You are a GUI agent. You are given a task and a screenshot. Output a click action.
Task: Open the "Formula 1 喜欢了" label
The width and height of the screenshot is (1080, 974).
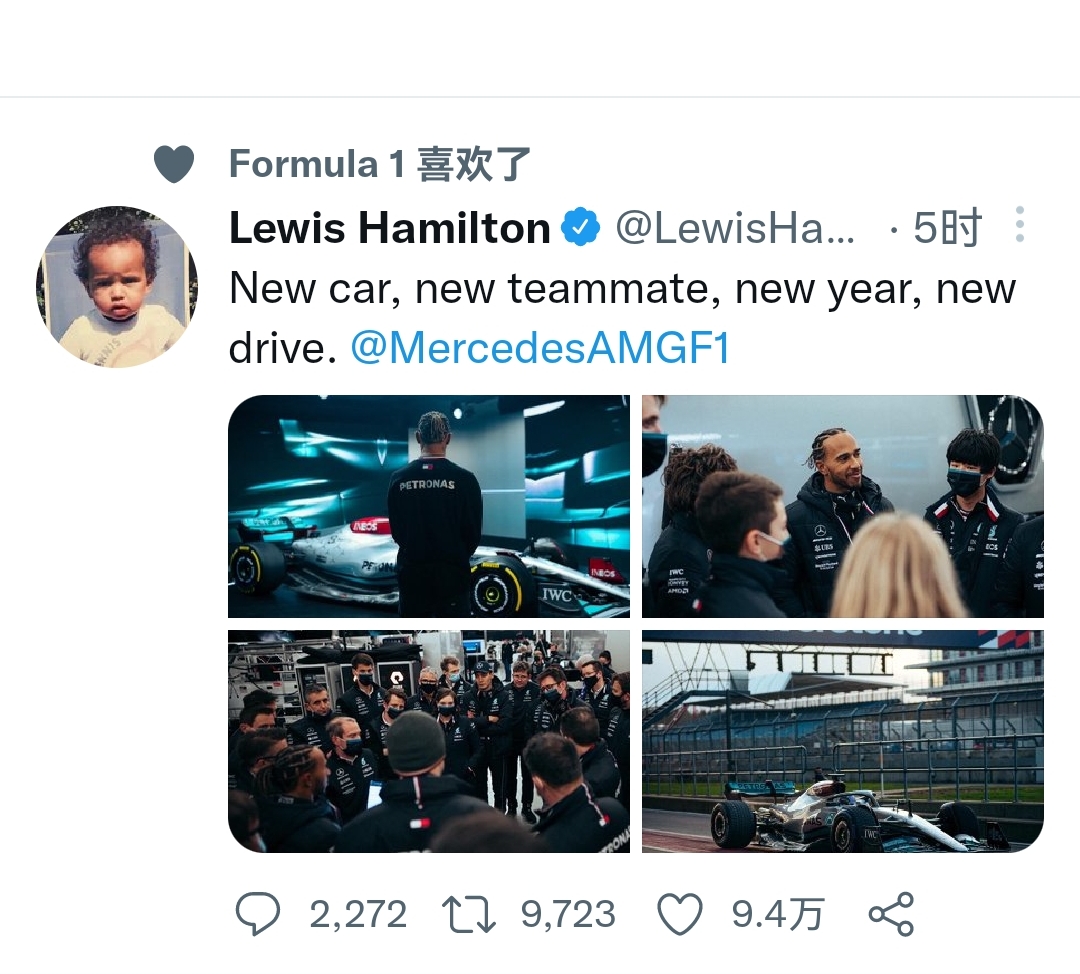[379, 164]
